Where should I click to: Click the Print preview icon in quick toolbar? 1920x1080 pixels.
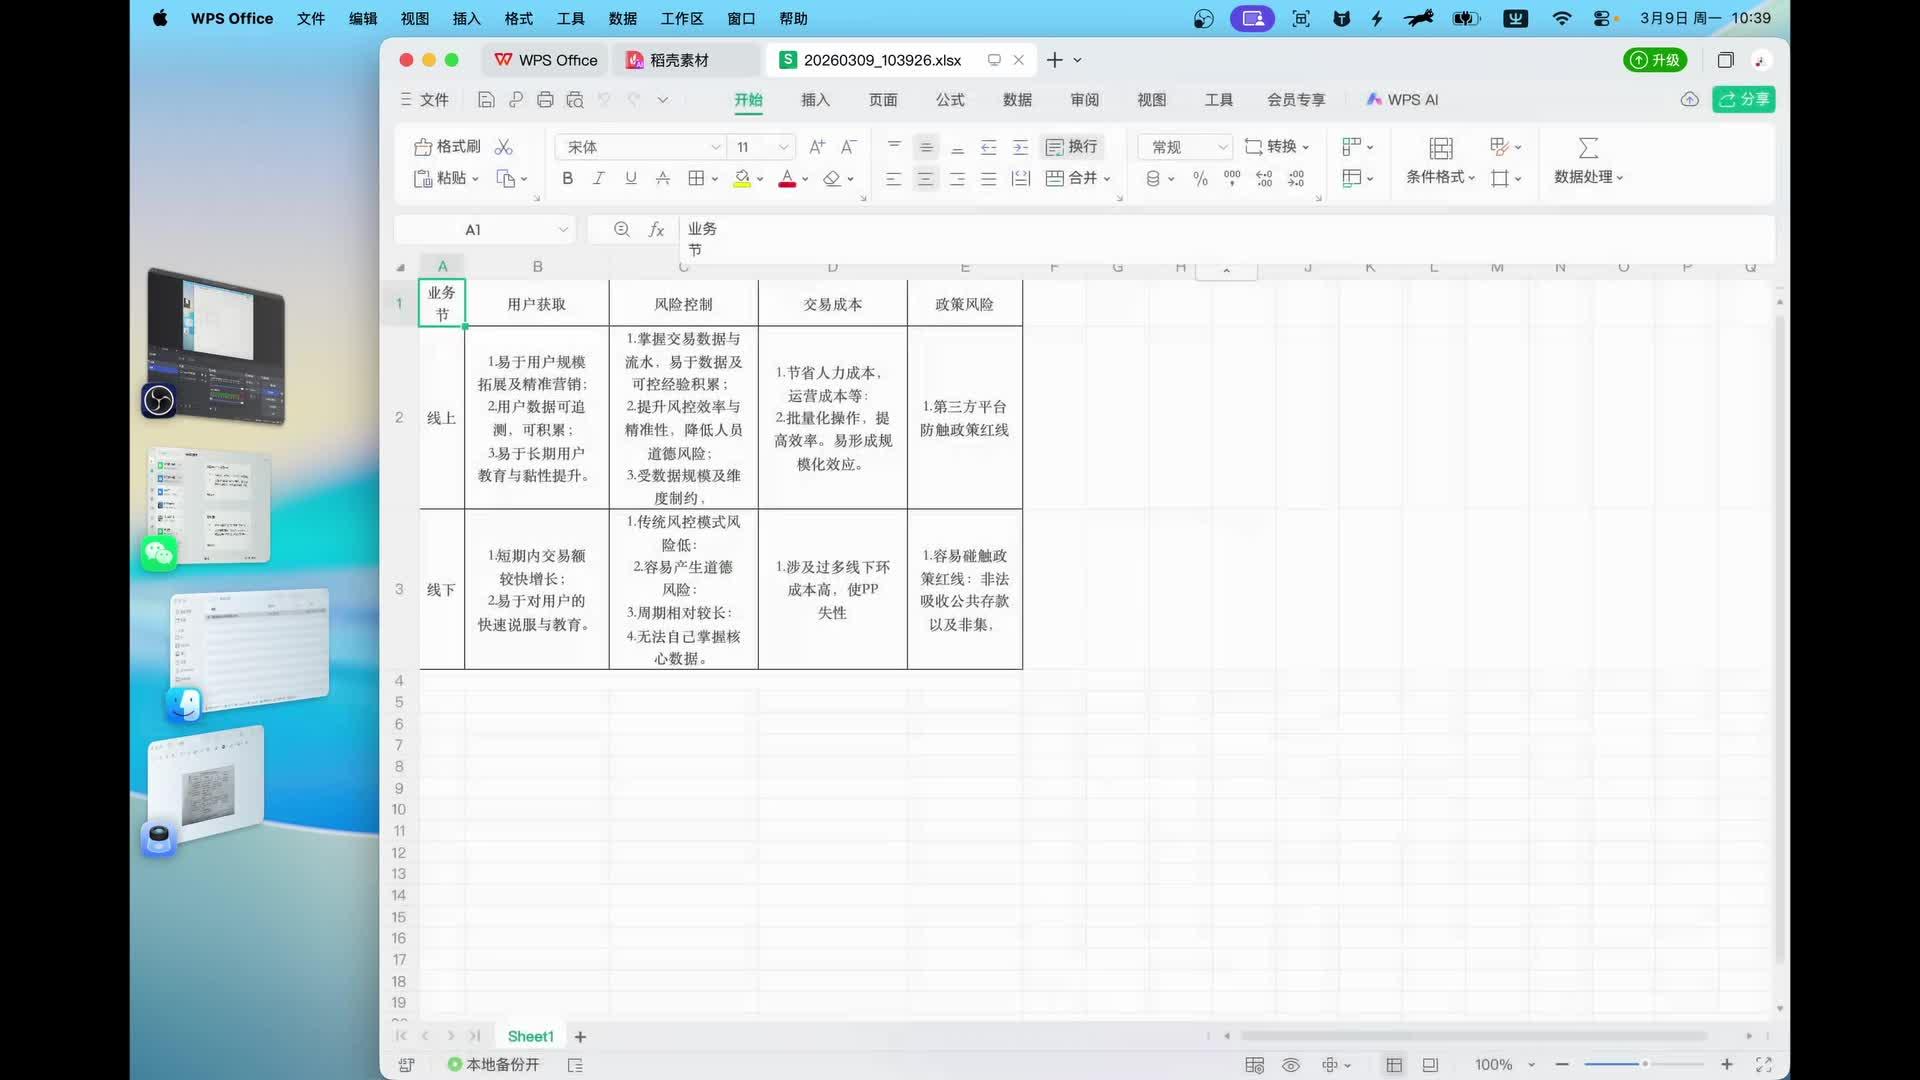(x=575, y=100)
